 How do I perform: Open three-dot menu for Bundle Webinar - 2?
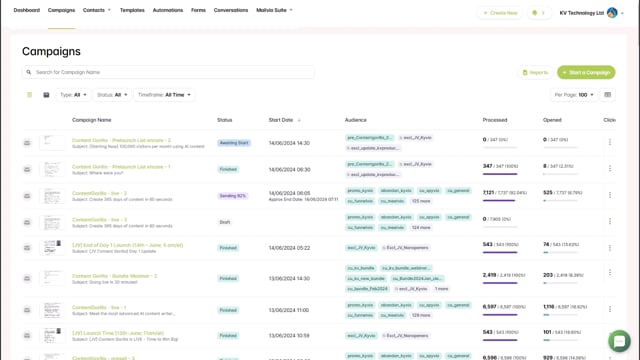pyautogui.click(x=610, y=272)
